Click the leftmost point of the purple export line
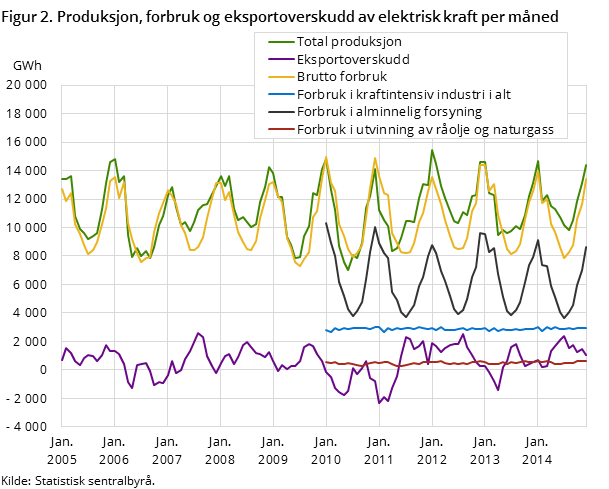This screenshot has width=609, height=489. pyautogui.click(x=62, y=360)
